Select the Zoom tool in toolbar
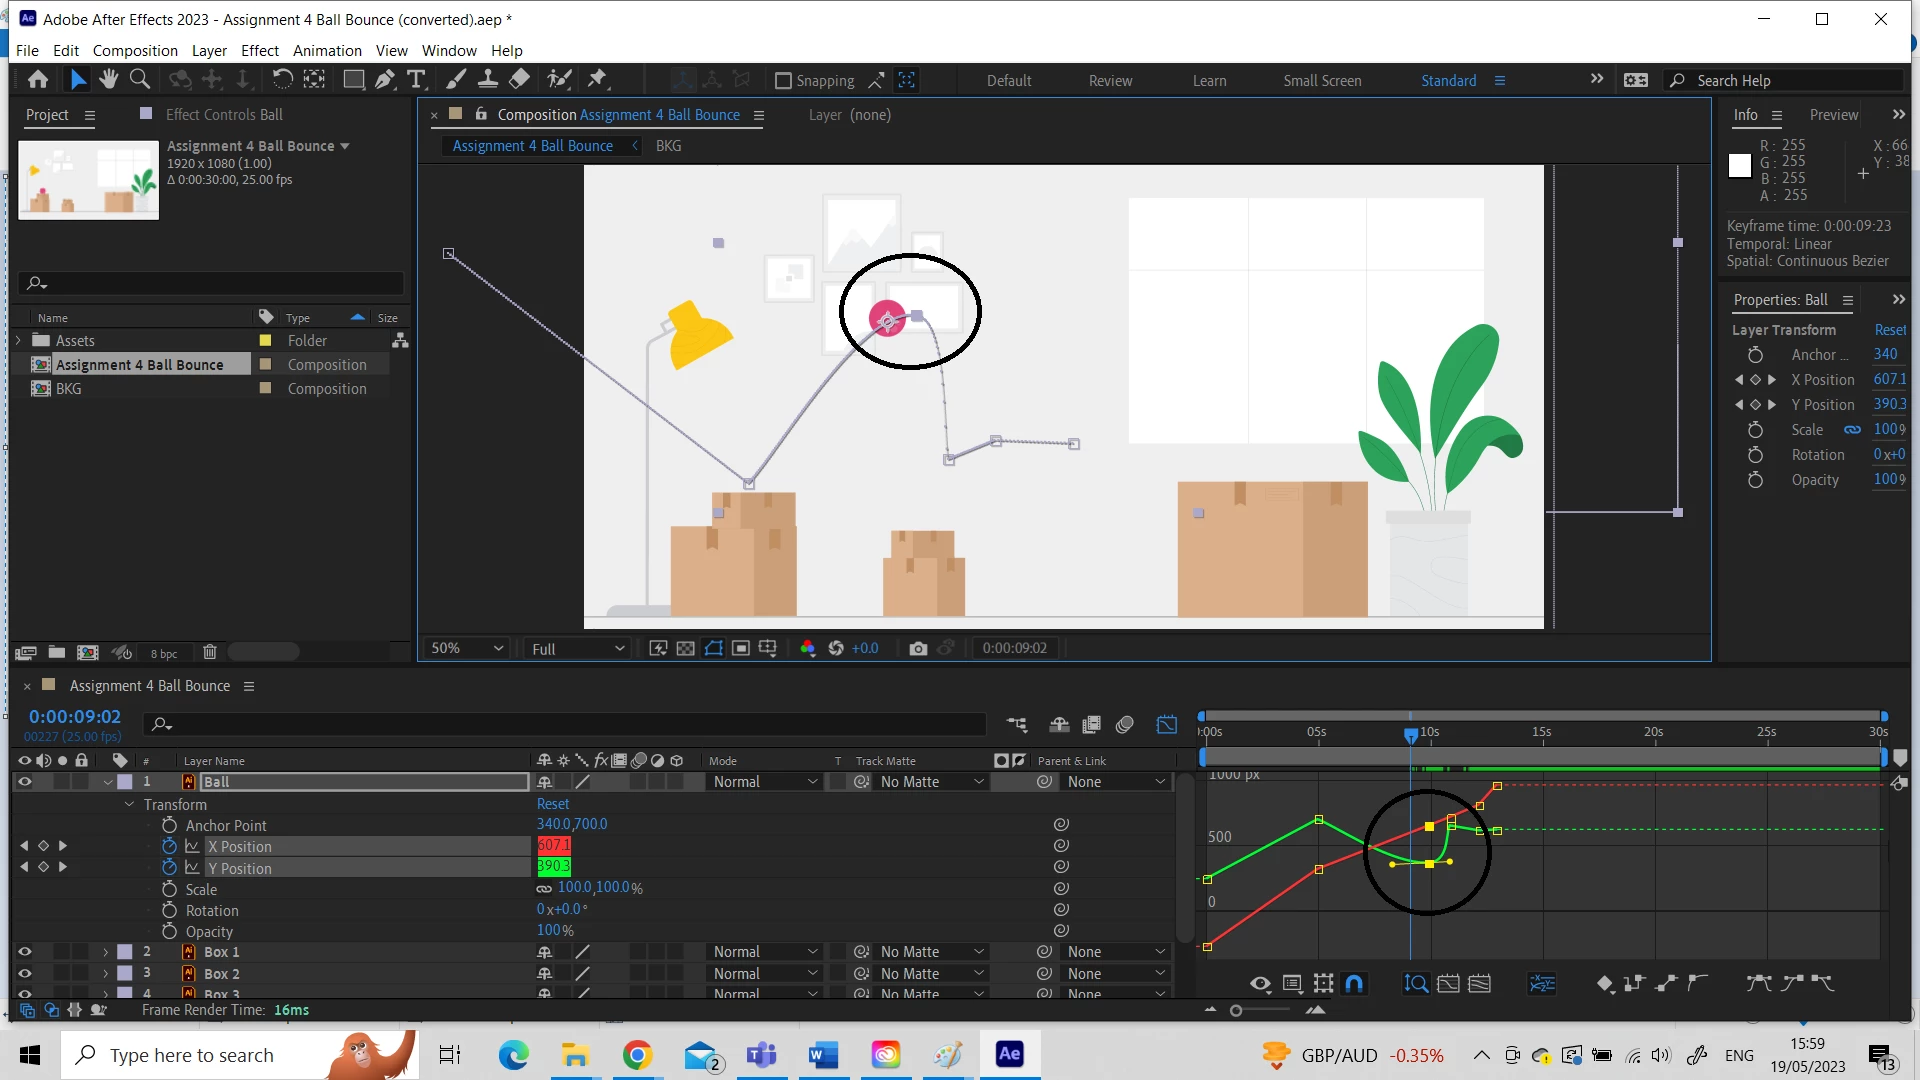1920x1080 pixels. pyautogui.click(x=140, y=79)
